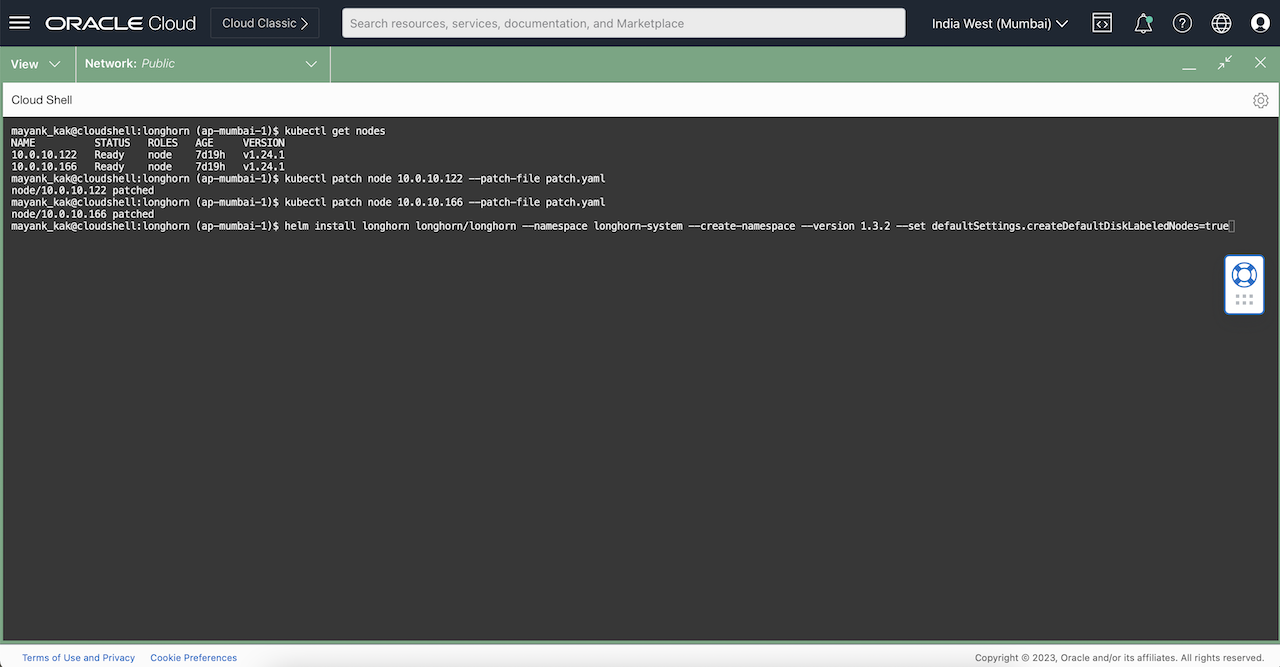The width and height of the screenshot is (1280, 667).
Task: Click the Oracle Cloud logo
Action: [121, 23]
